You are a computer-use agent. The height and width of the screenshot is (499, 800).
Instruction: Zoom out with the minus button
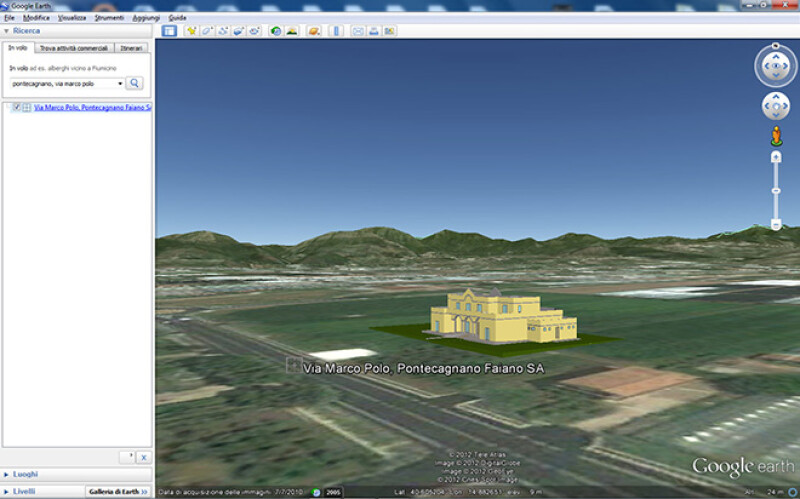[x=776, y=224]
